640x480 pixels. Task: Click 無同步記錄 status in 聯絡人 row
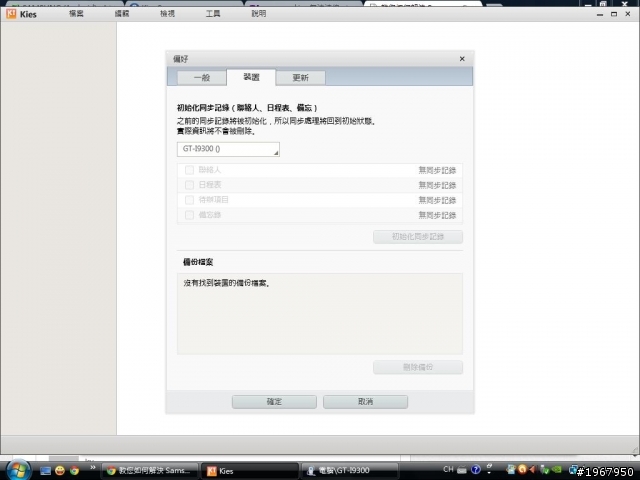coord(437,170)
